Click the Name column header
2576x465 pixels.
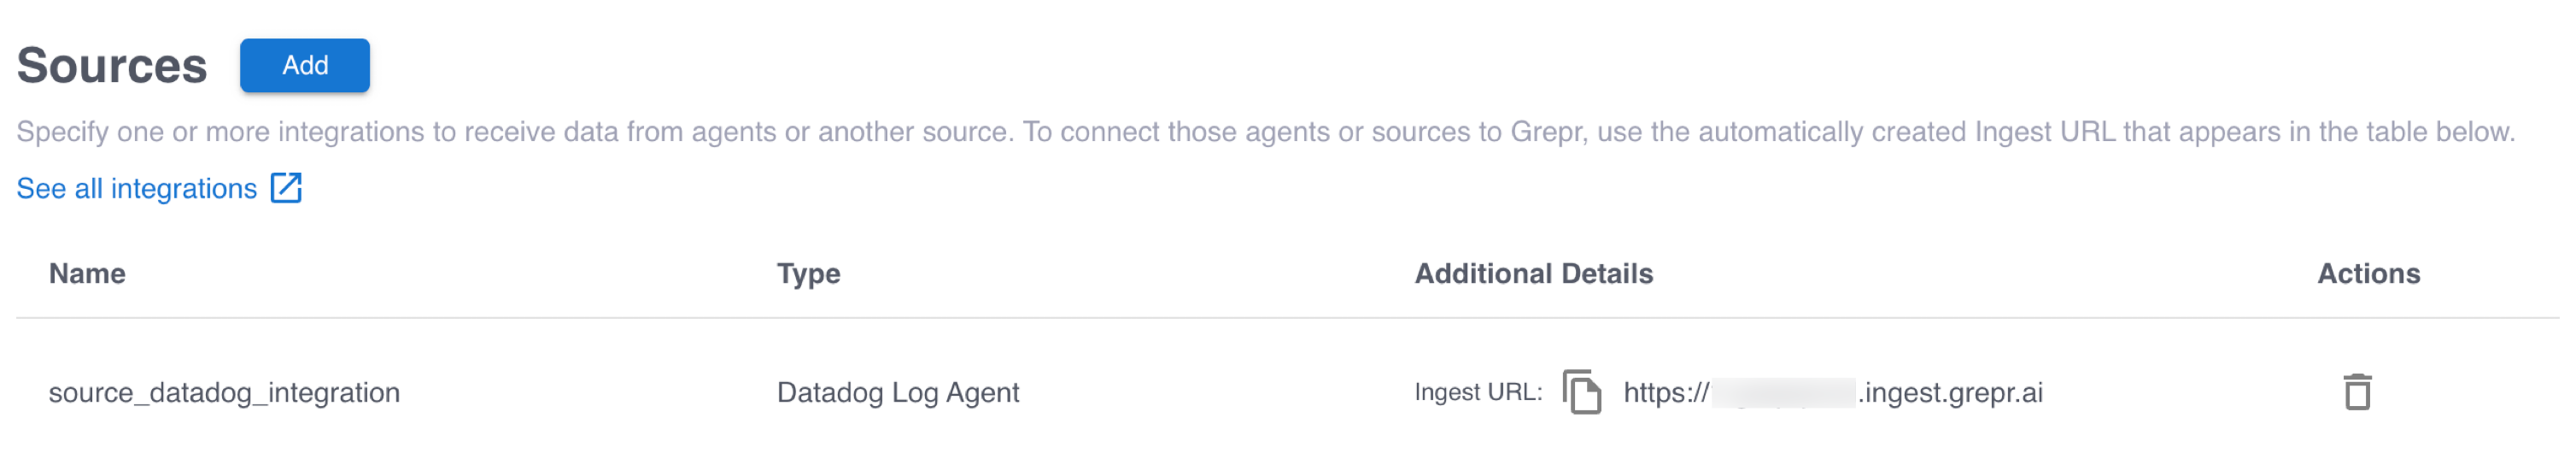click(x=87, y=274)
